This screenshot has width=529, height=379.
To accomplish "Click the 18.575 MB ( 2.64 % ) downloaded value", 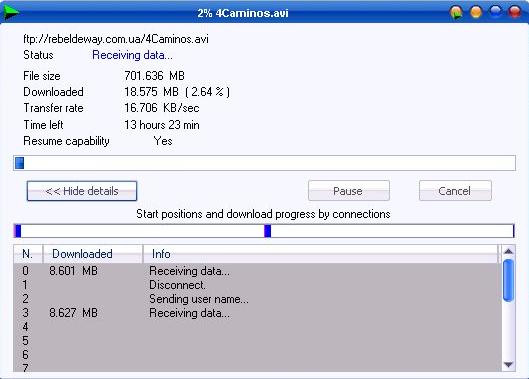I will [x=177, y=92].
